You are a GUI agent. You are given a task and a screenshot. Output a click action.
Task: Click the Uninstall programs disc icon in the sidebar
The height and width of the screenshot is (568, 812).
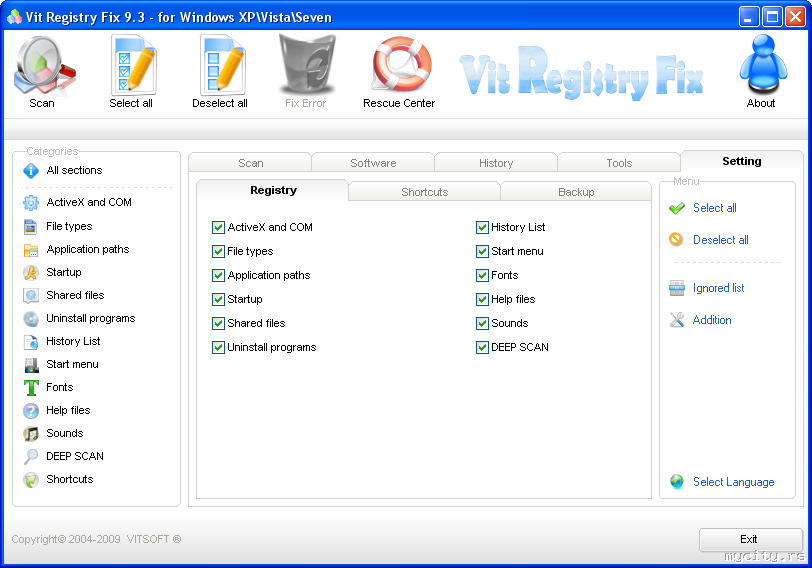[x=31, y=319]
